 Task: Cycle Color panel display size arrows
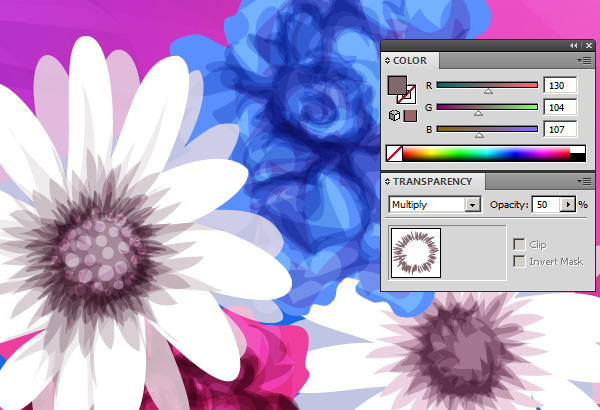(x=388, y=61)
